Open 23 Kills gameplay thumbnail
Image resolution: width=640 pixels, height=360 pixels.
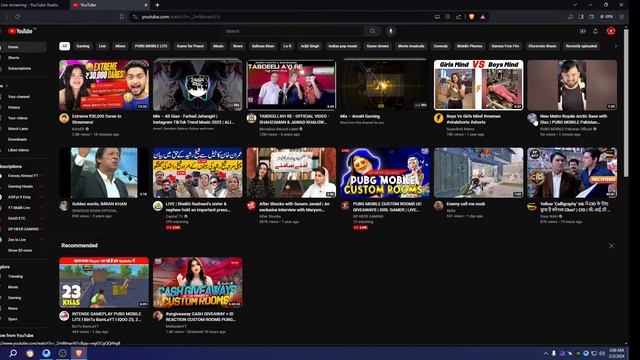pyautogui.click(x=104, y=282)
